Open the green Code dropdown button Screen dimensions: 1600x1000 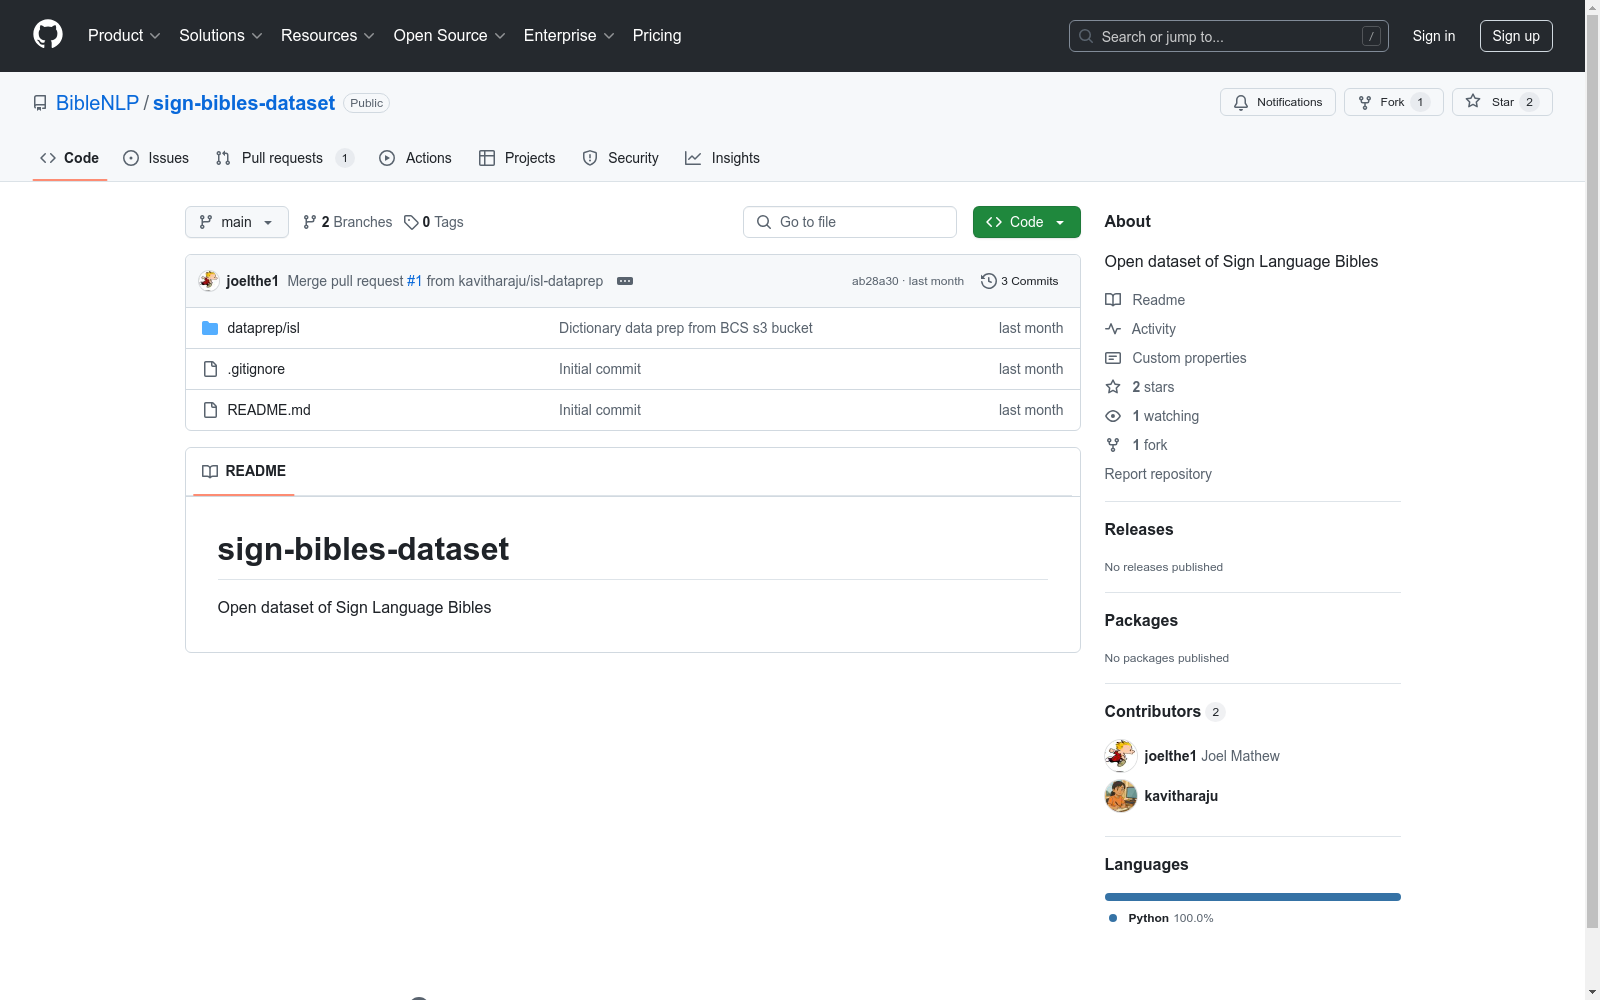pos(1027,222)
